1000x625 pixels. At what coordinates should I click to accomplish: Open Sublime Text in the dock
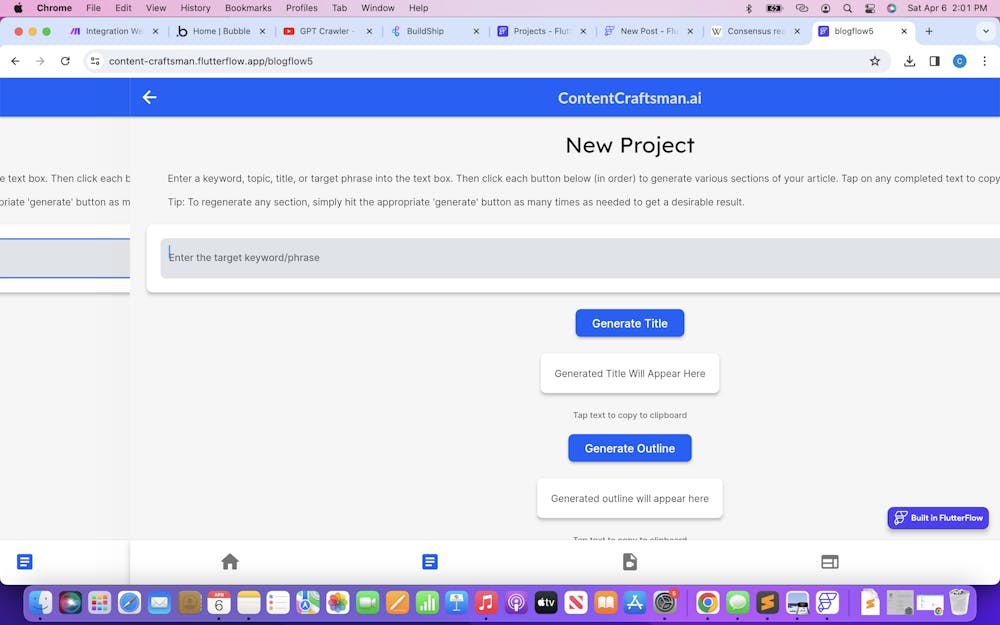tap(767, 602)
